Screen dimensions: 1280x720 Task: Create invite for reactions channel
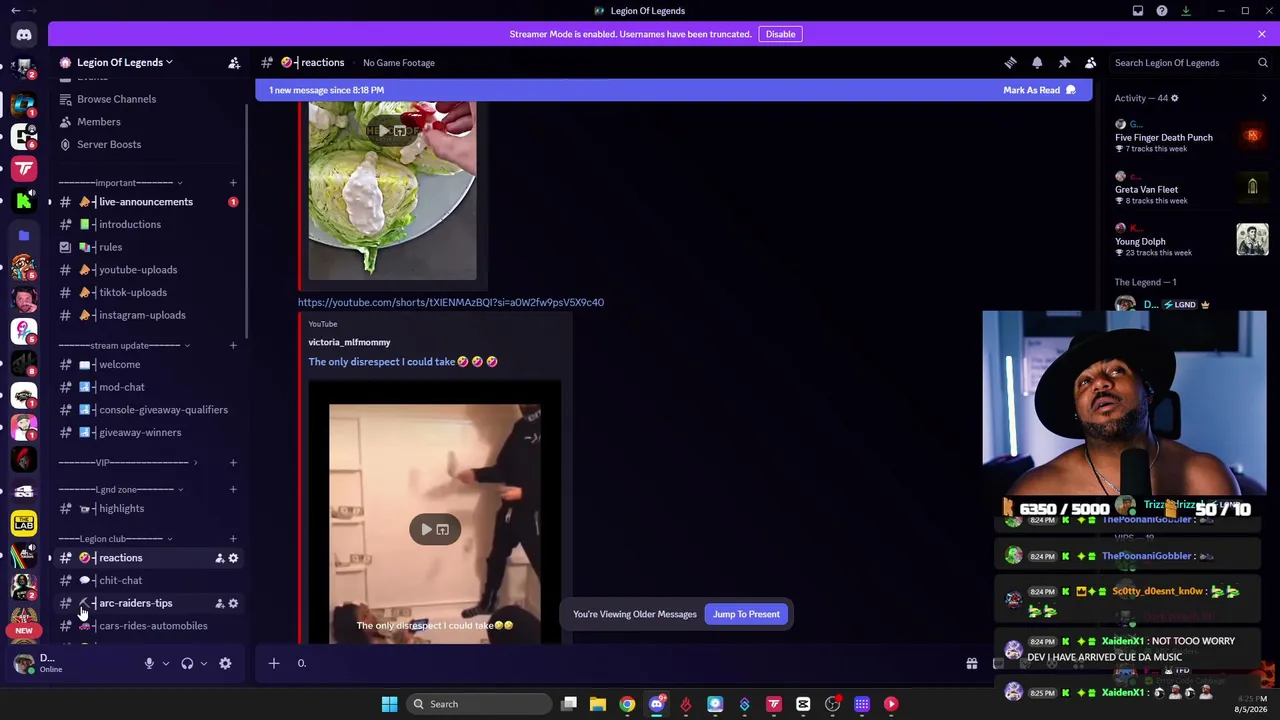point(219,558)
